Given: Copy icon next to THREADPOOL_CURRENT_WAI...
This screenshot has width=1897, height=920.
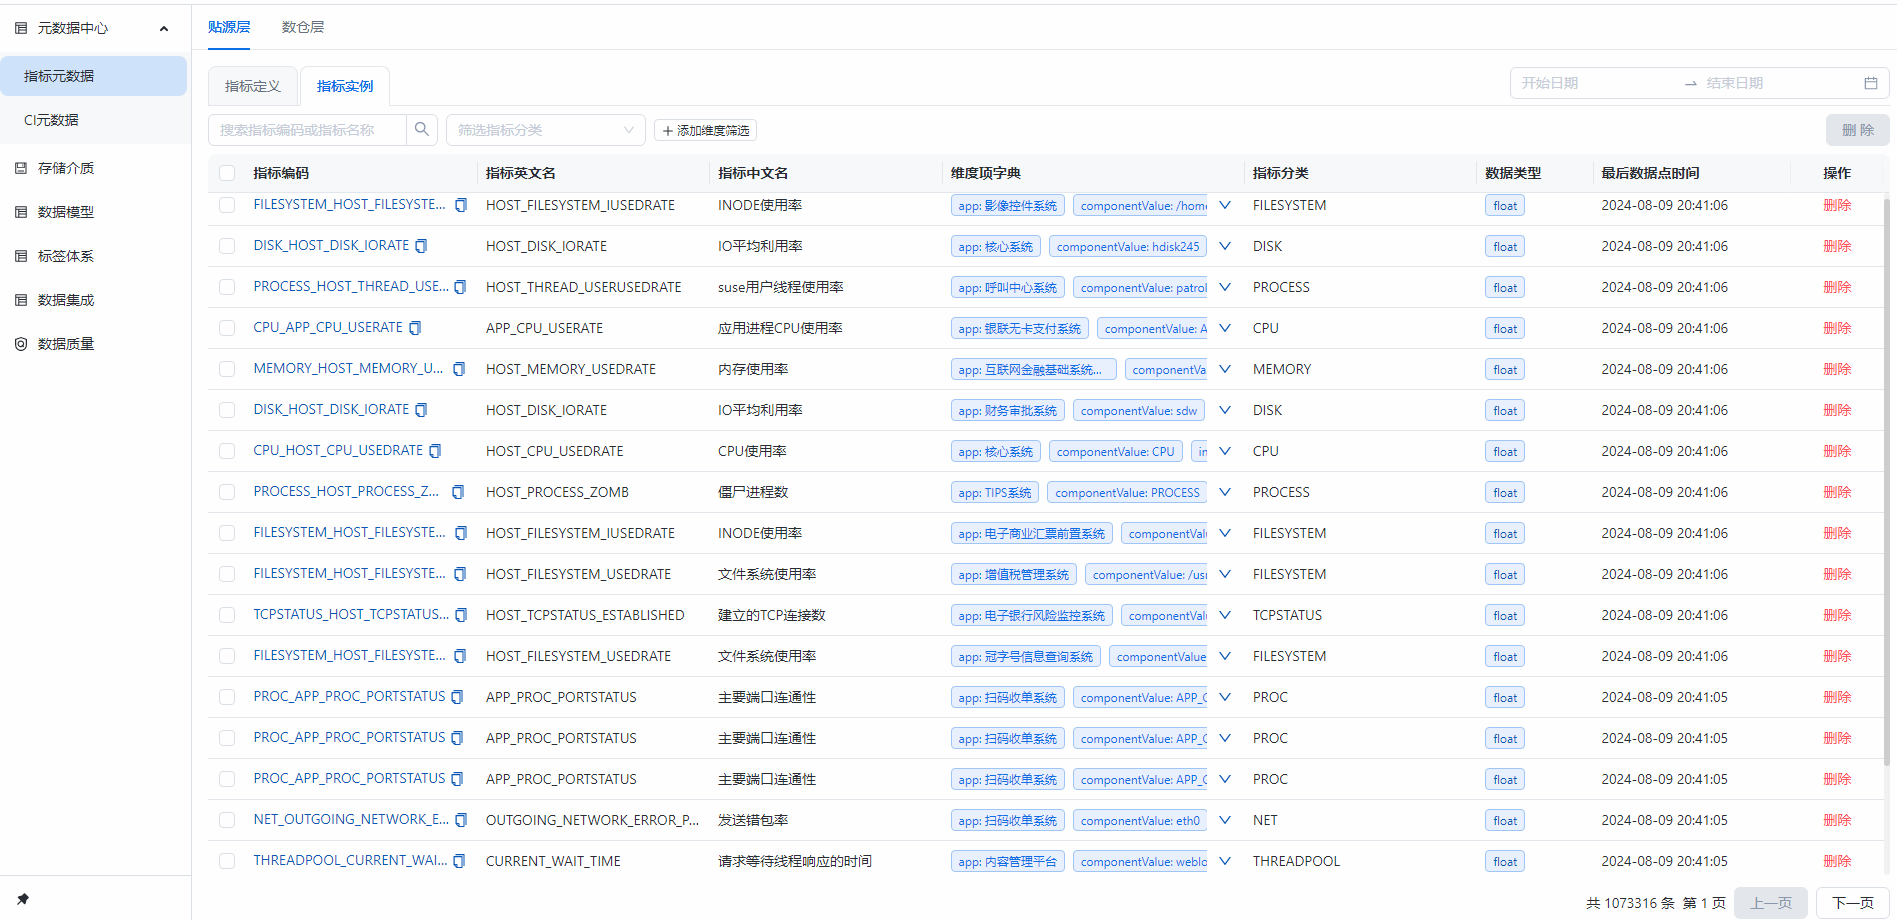Looking at the screenshot, I should tap(459, 861).
